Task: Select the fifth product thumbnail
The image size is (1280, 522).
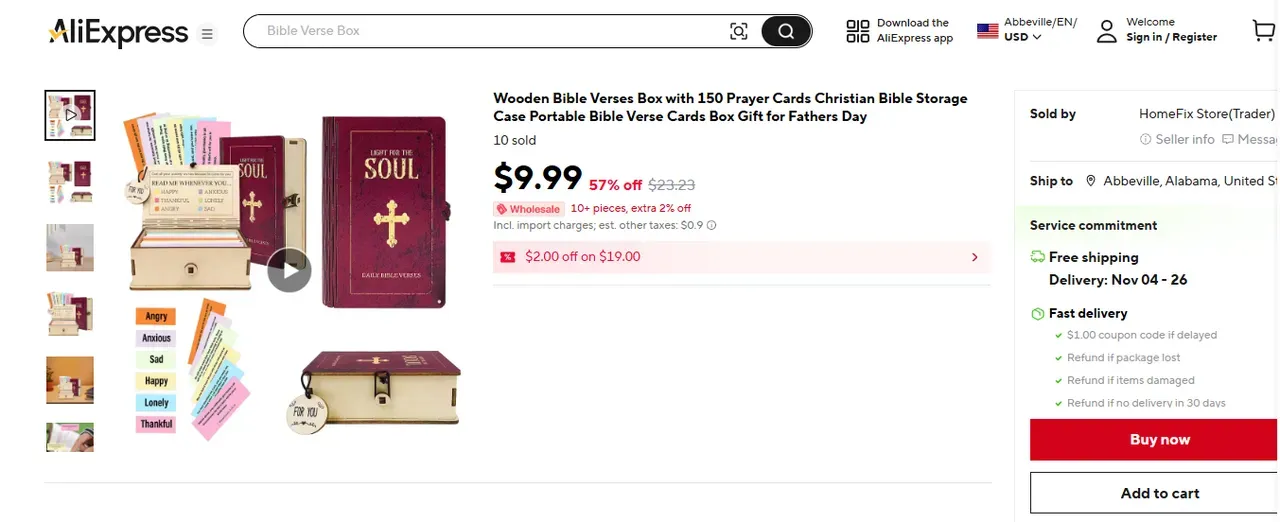Action: click(x=70, y=380)
